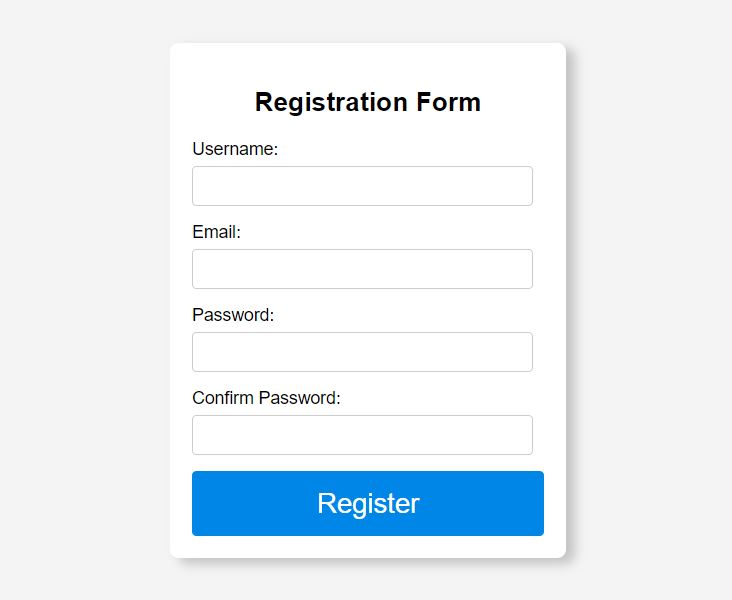Click the "Registration Form" heading
This screenshot has width=732, height=600.
(368, 102)
